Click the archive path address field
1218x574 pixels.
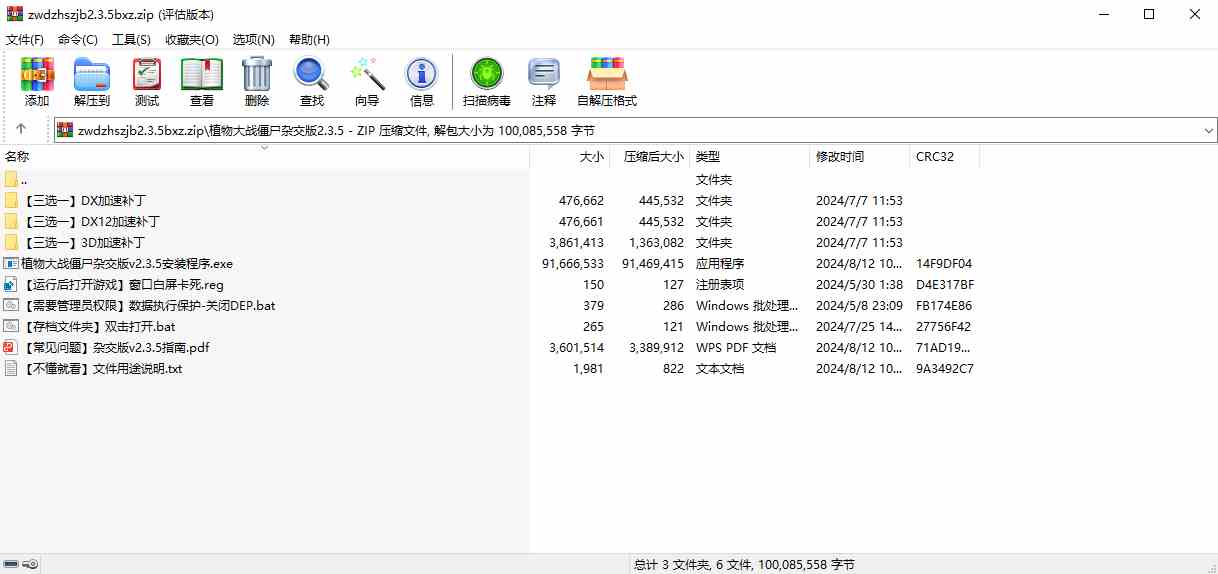(636, 130)
